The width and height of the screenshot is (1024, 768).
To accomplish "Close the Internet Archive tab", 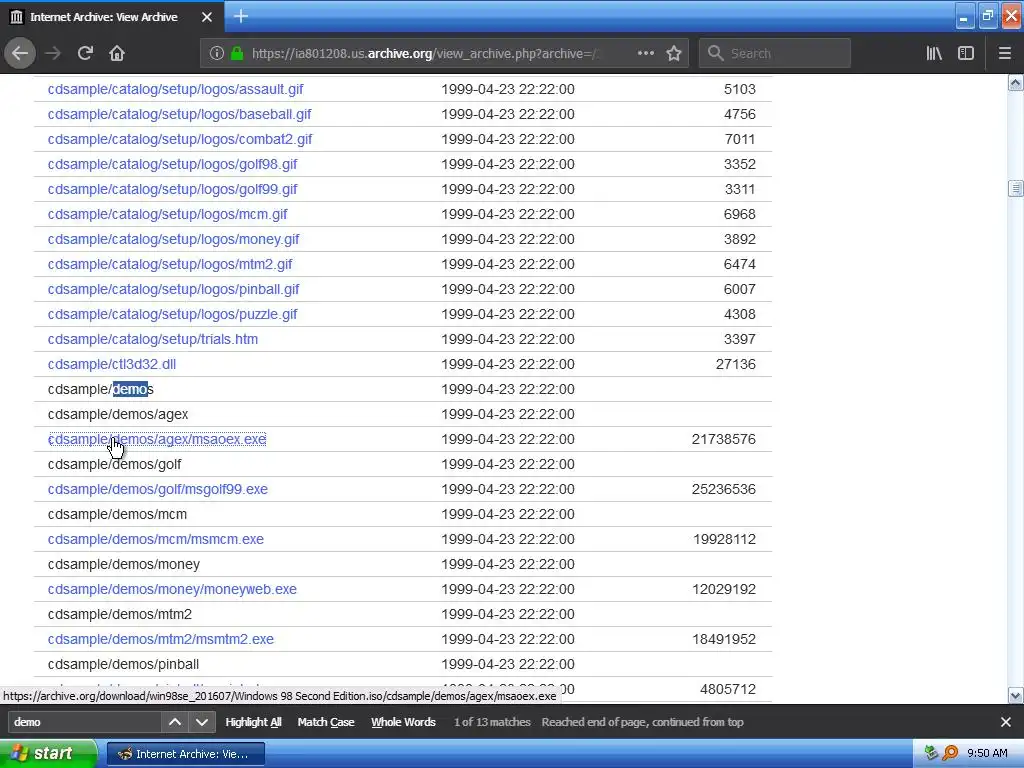I will point(206,17).
